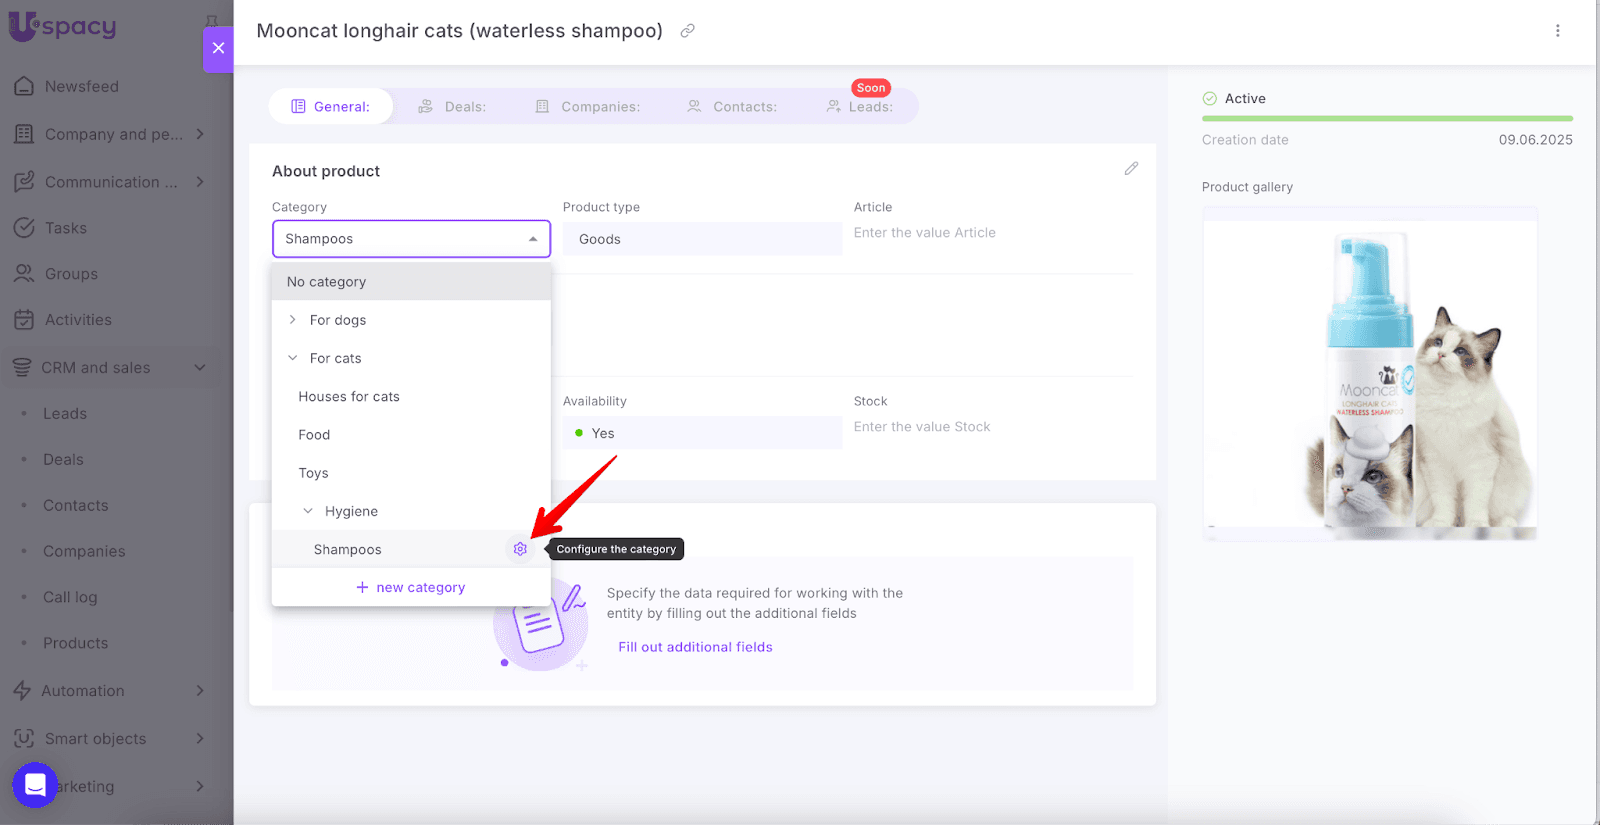Click the product gallery image thumbnail
Viewport: 1600px width, 825px height.
point(1369,375)
